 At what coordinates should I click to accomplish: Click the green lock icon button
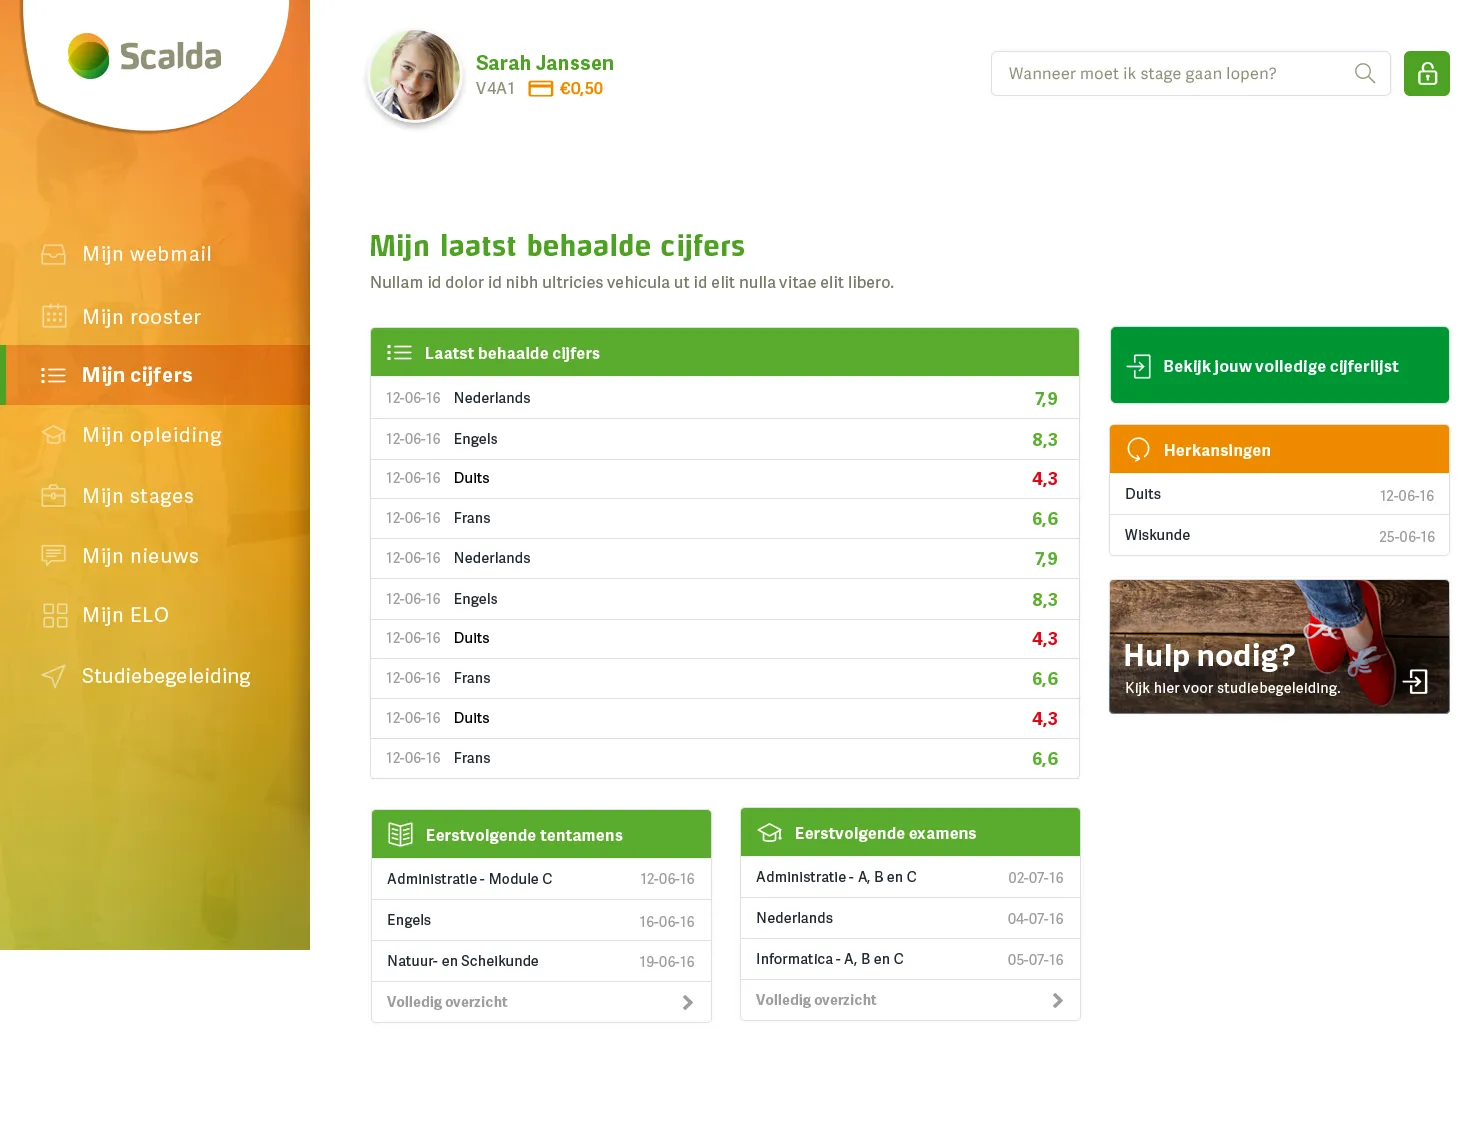point(1426,74)
